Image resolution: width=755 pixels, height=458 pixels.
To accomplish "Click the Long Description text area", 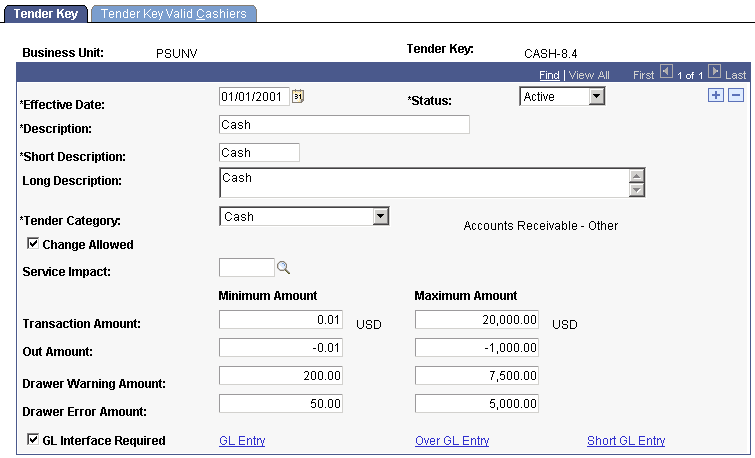I will pyautogui.click(x=432, y=183).
